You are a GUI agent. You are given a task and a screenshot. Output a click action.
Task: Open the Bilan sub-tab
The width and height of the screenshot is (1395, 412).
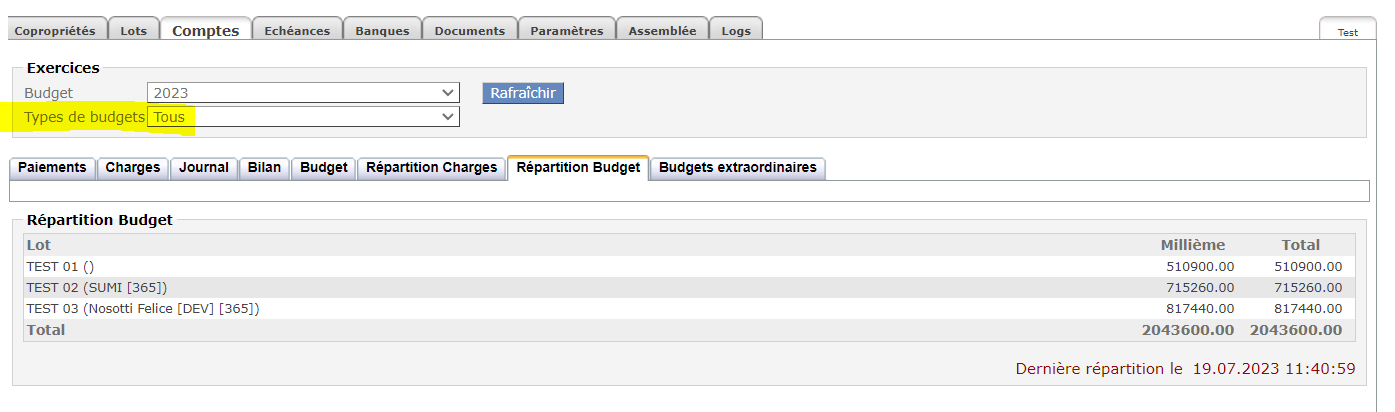tap(264, 168)
